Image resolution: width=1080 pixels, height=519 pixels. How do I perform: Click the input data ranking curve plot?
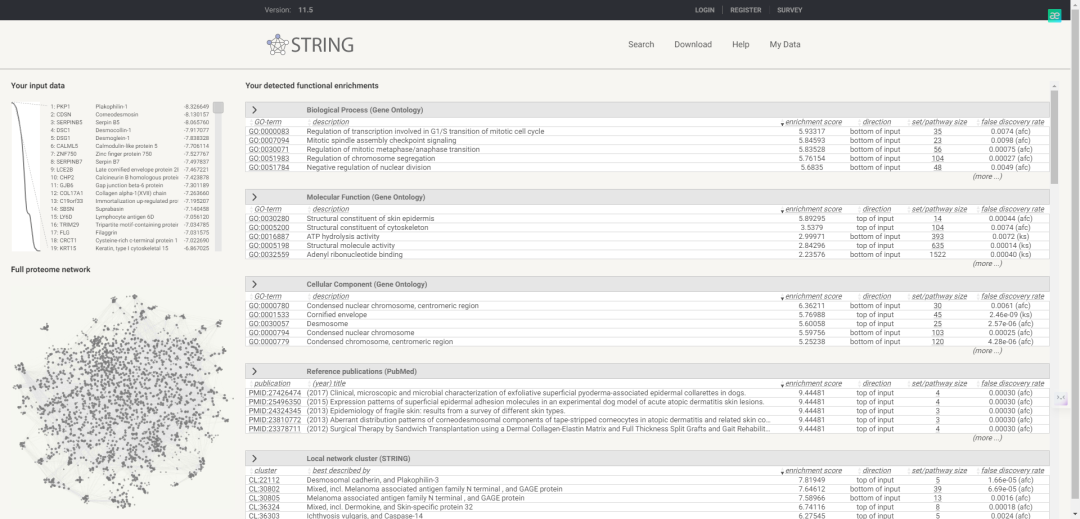click(x=25, y=176)
